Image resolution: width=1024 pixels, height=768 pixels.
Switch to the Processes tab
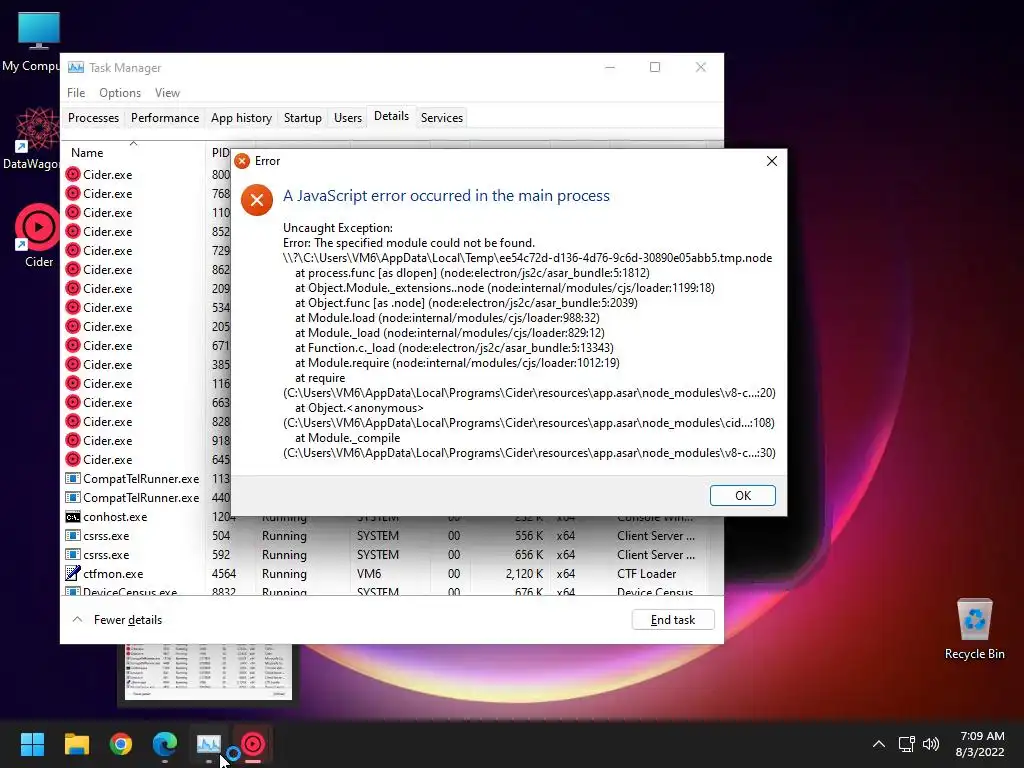click(x=93, y=118)
